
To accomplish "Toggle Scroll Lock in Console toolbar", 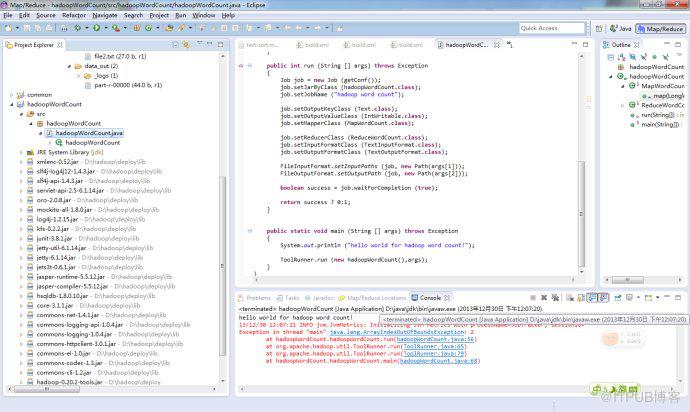I will click(581, 298).
